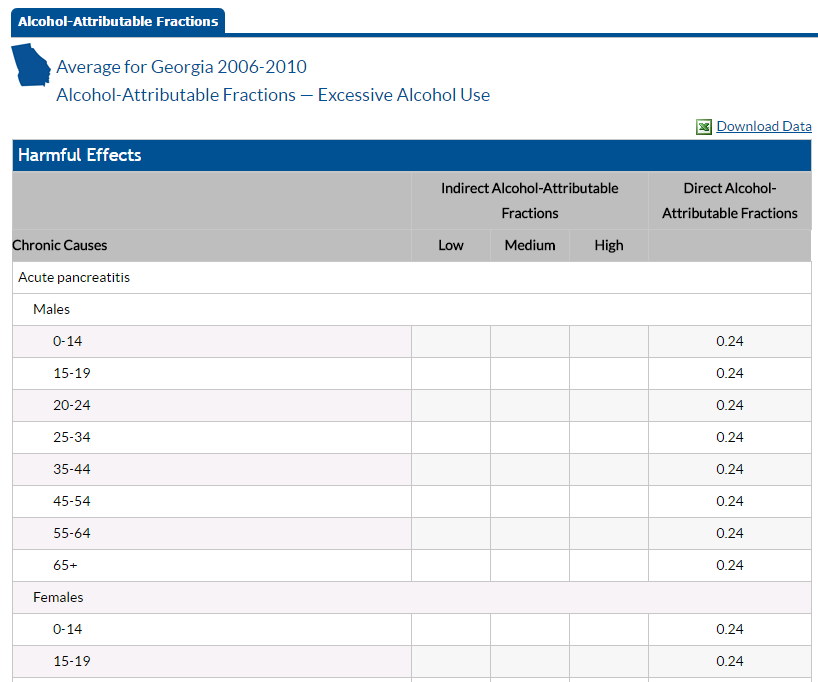Click Females 15-19 age label
818x682 pixels.
[x=71, y=661]
